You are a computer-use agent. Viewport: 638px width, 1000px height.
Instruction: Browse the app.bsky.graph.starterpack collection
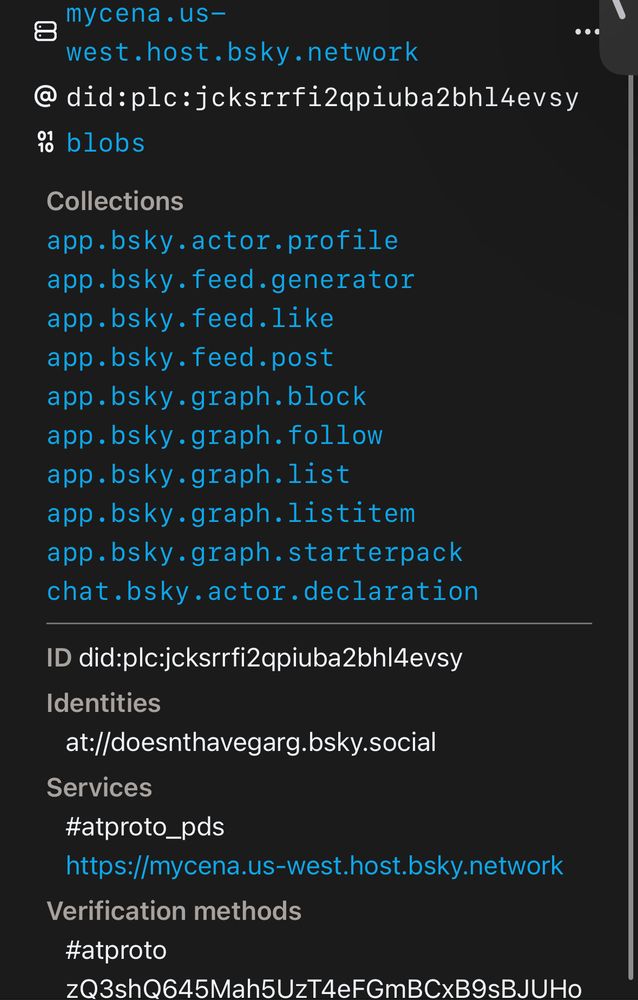(254, 553)
